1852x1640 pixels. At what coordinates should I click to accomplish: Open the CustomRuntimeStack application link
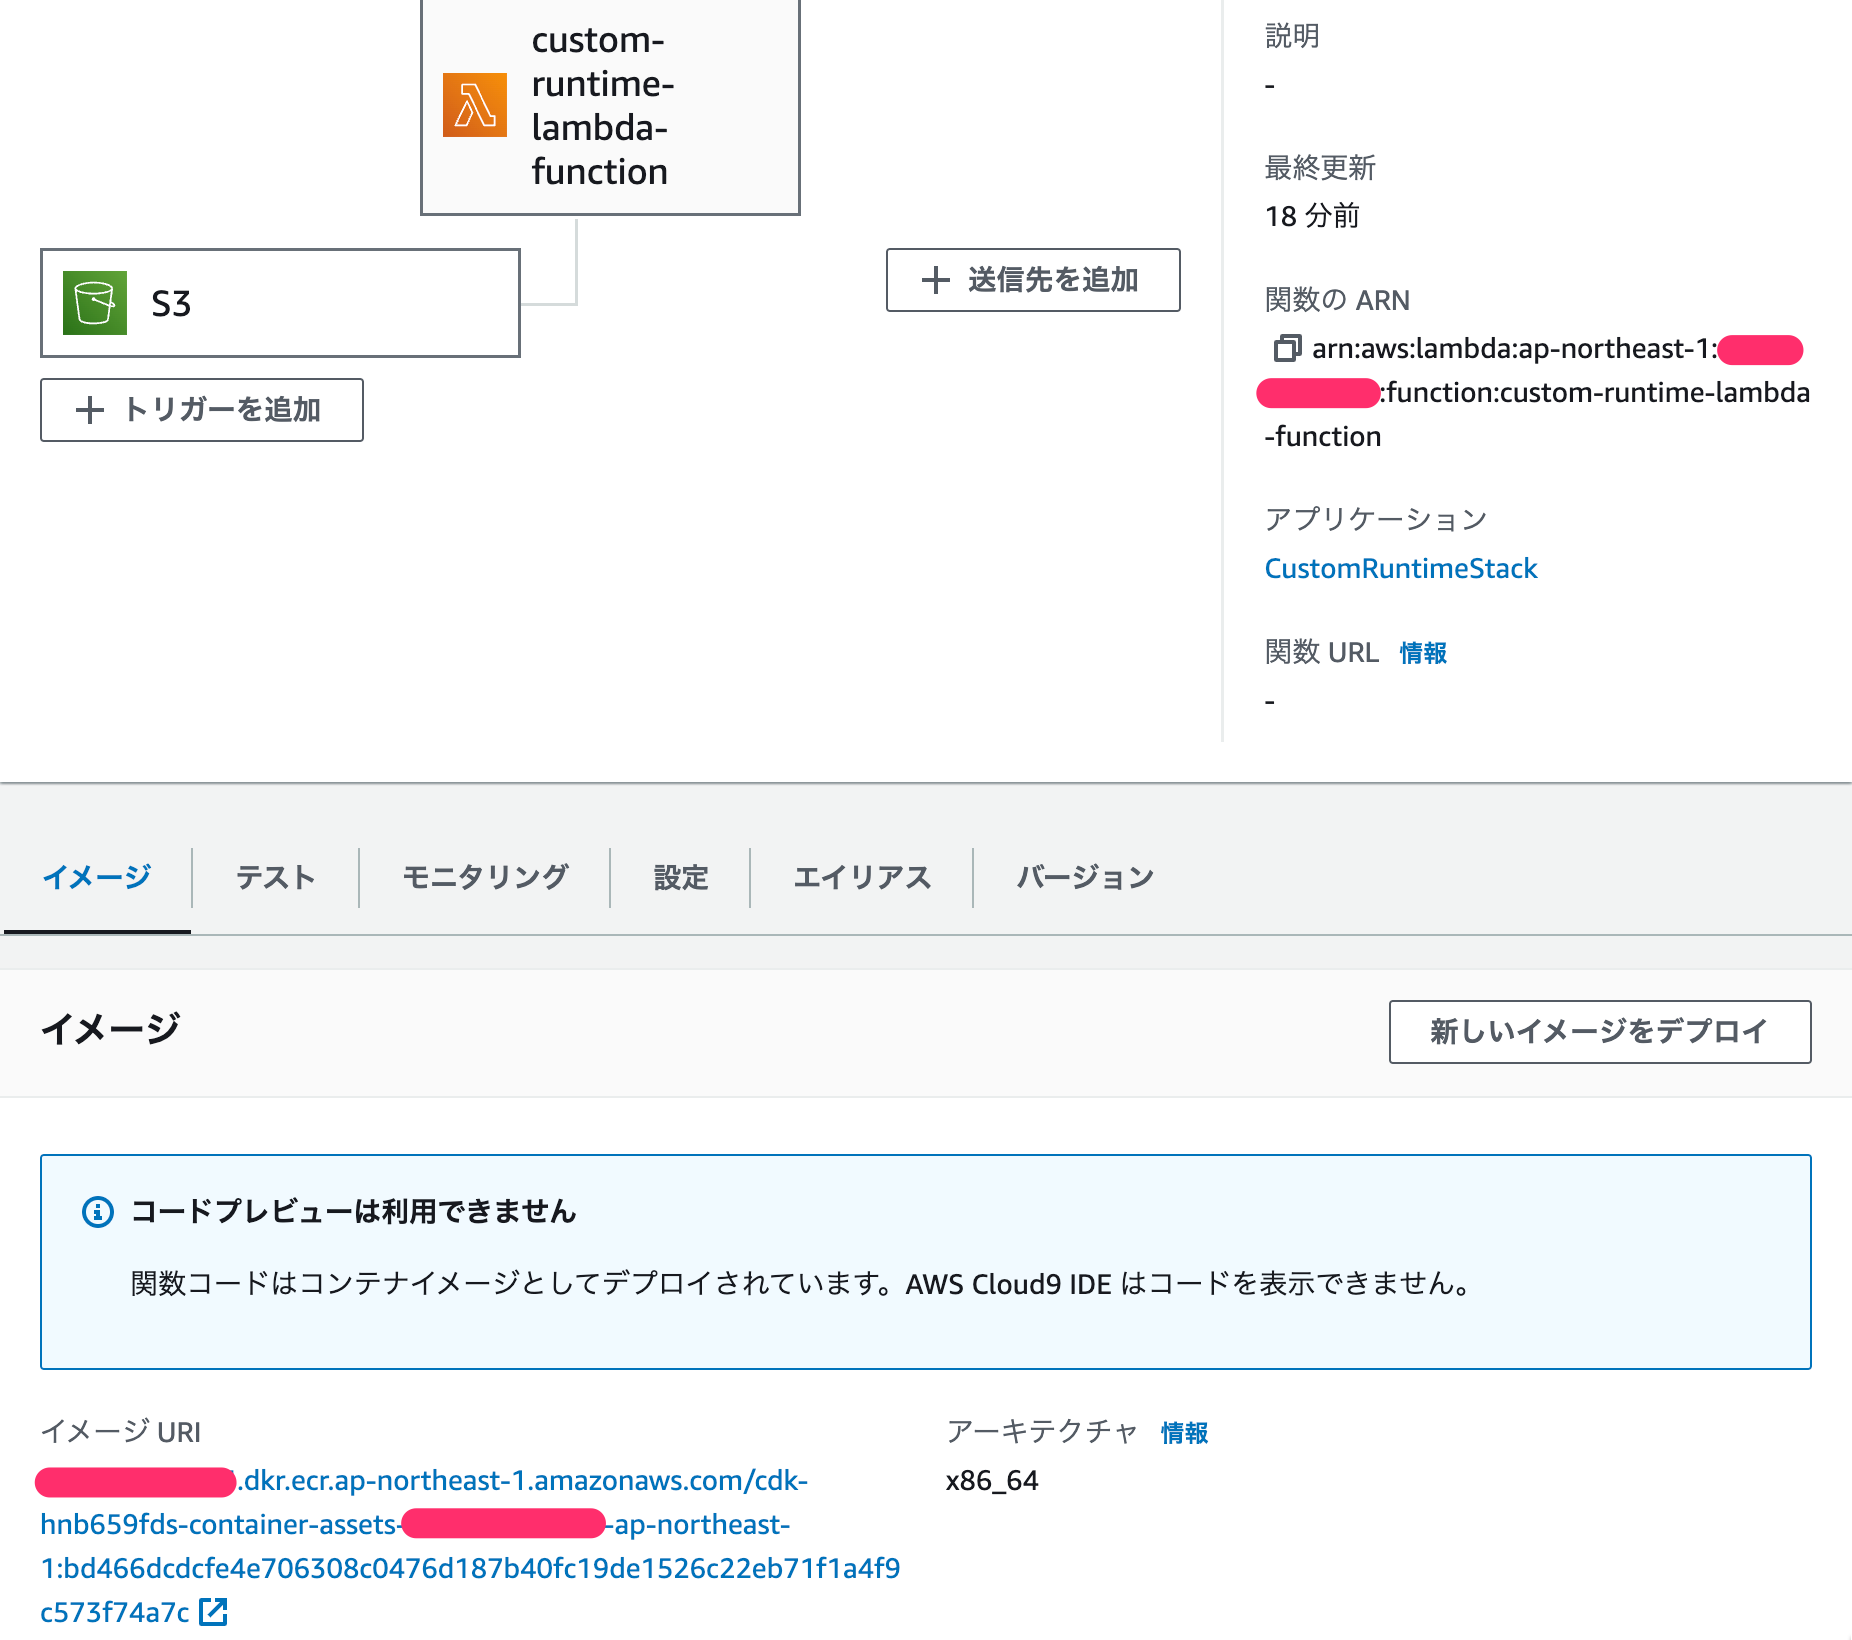(1400, 568)
